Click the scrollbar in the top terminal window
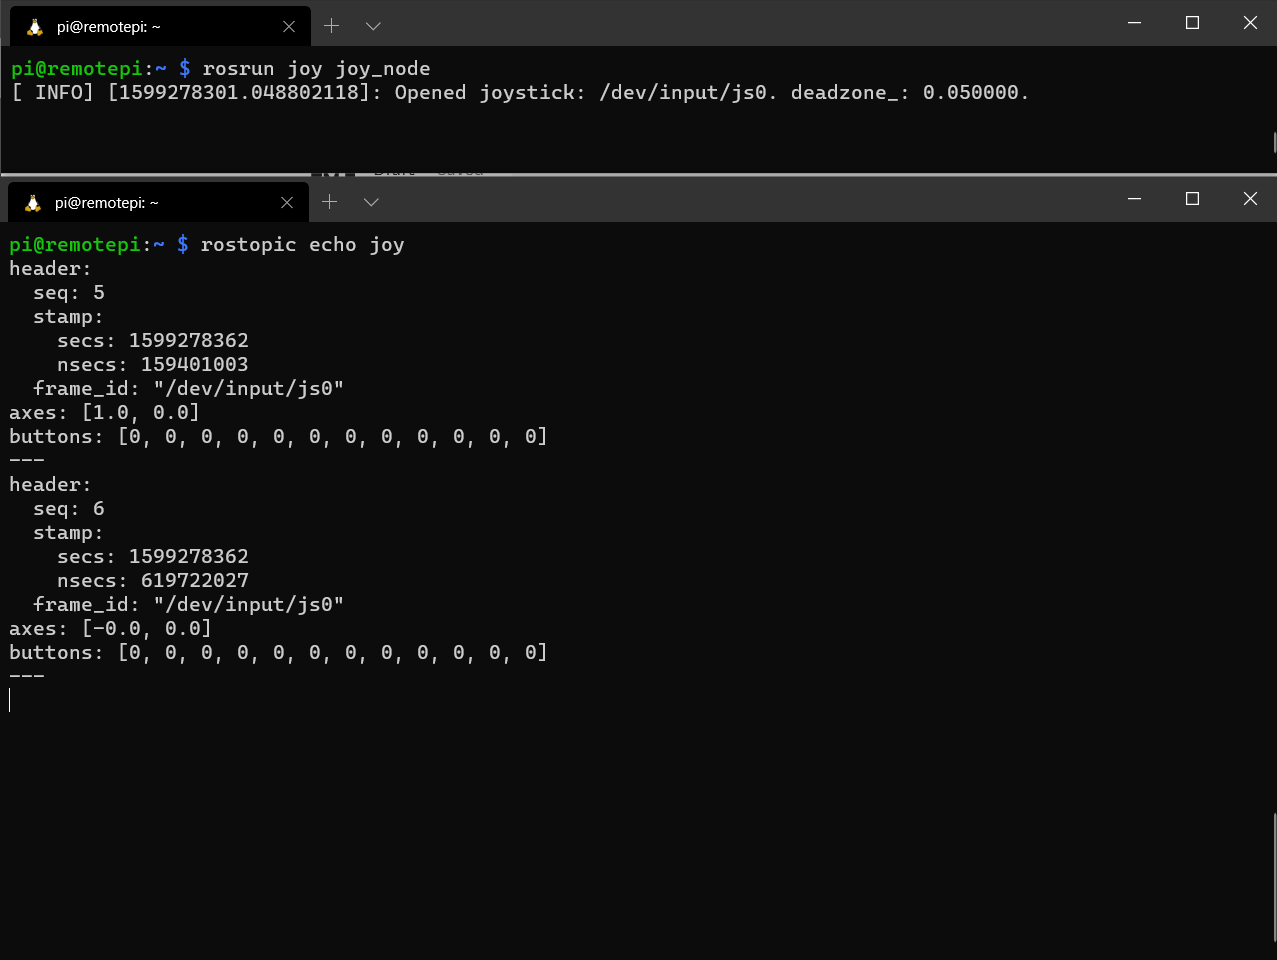The width and height of the screenshot is (1277, 960). point(1274,142)
